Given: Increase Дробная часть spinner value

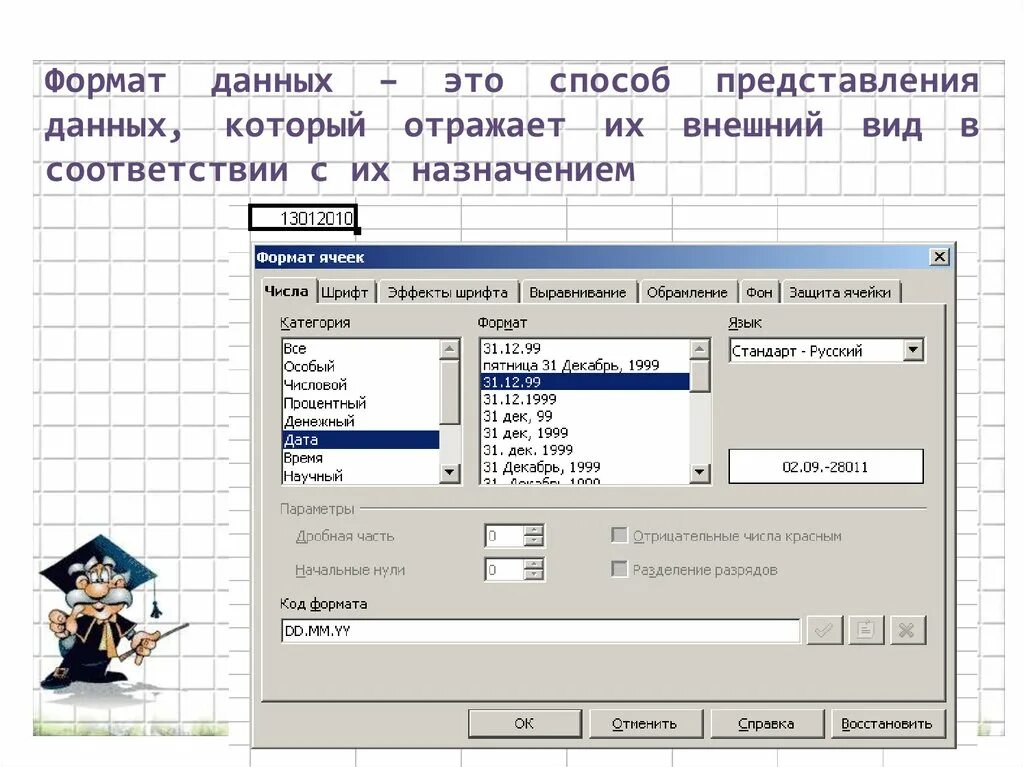Looking at the screenshot, I should 534,530.
